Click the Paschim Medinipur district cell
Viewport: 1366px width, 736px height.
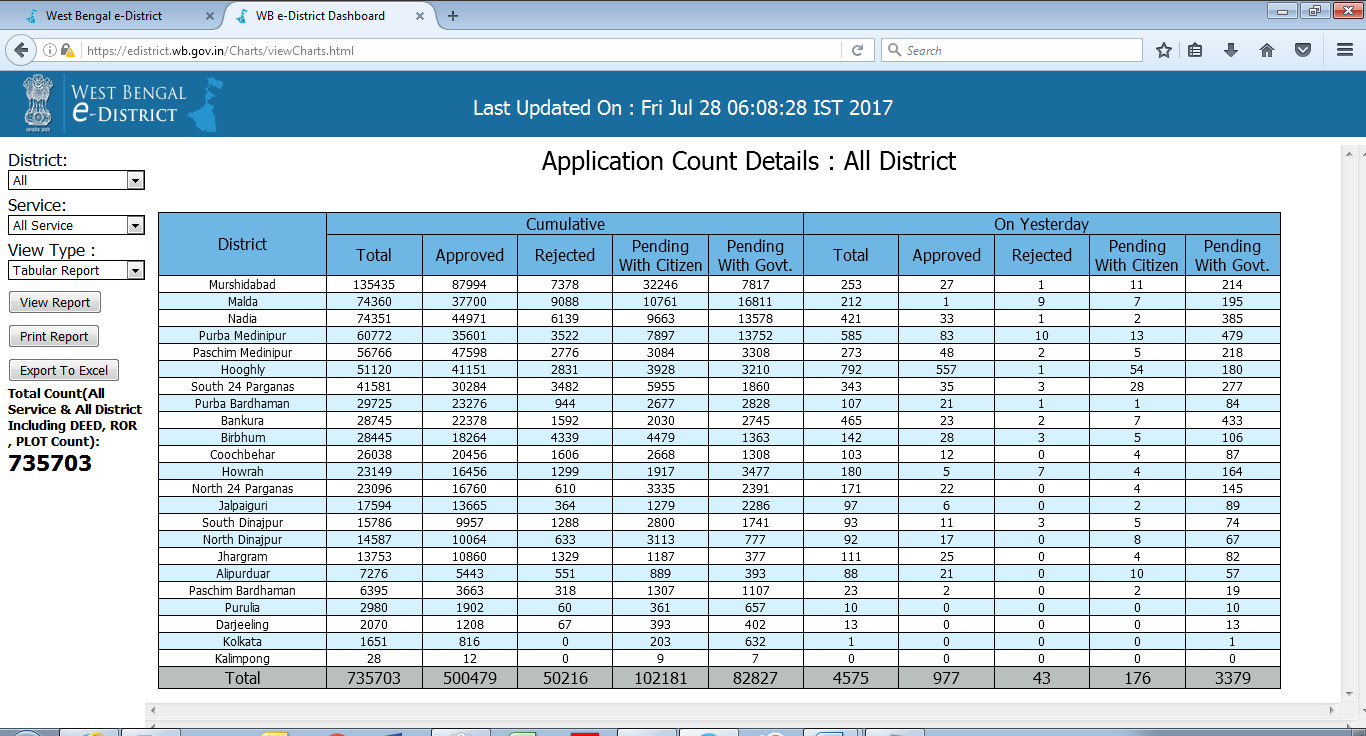click(242, 353)
